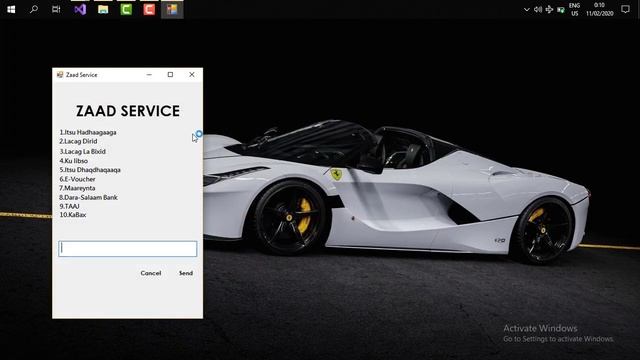Switch the ENG US input language
The width and height of the screenshot is (640, 360).
(x=575, y=9)
